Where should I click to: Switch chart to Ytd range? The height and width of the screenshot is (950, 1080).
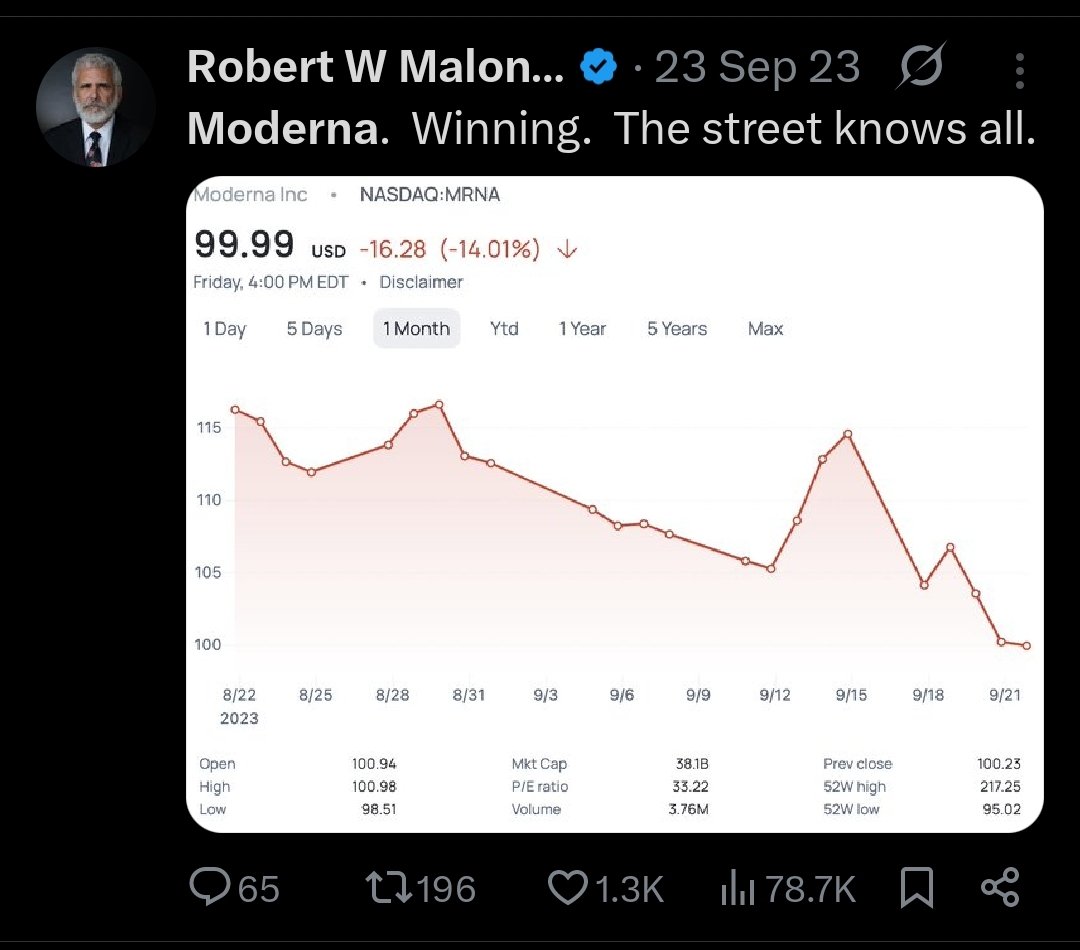point(504,329)
